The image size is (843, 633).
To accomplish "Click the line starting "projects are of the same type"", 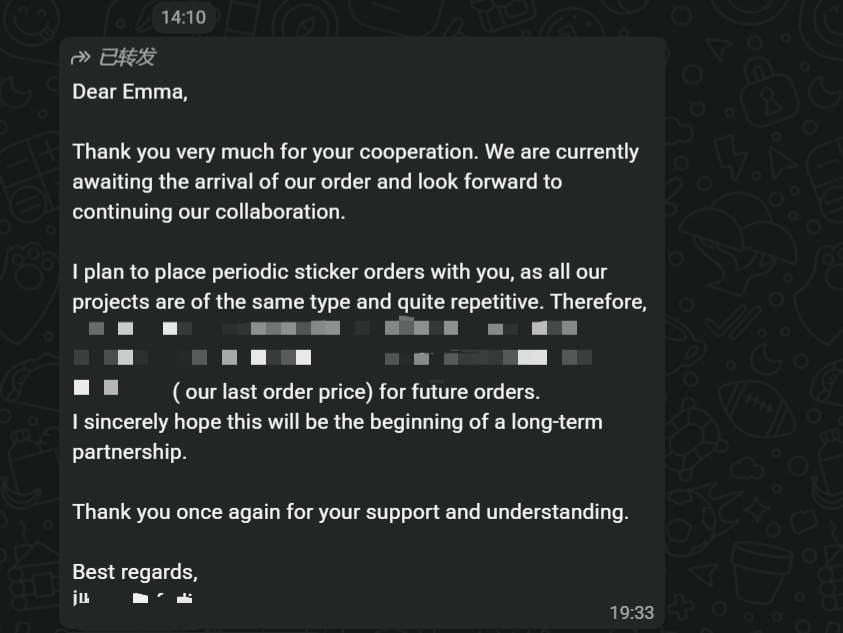I will (359, 302).
